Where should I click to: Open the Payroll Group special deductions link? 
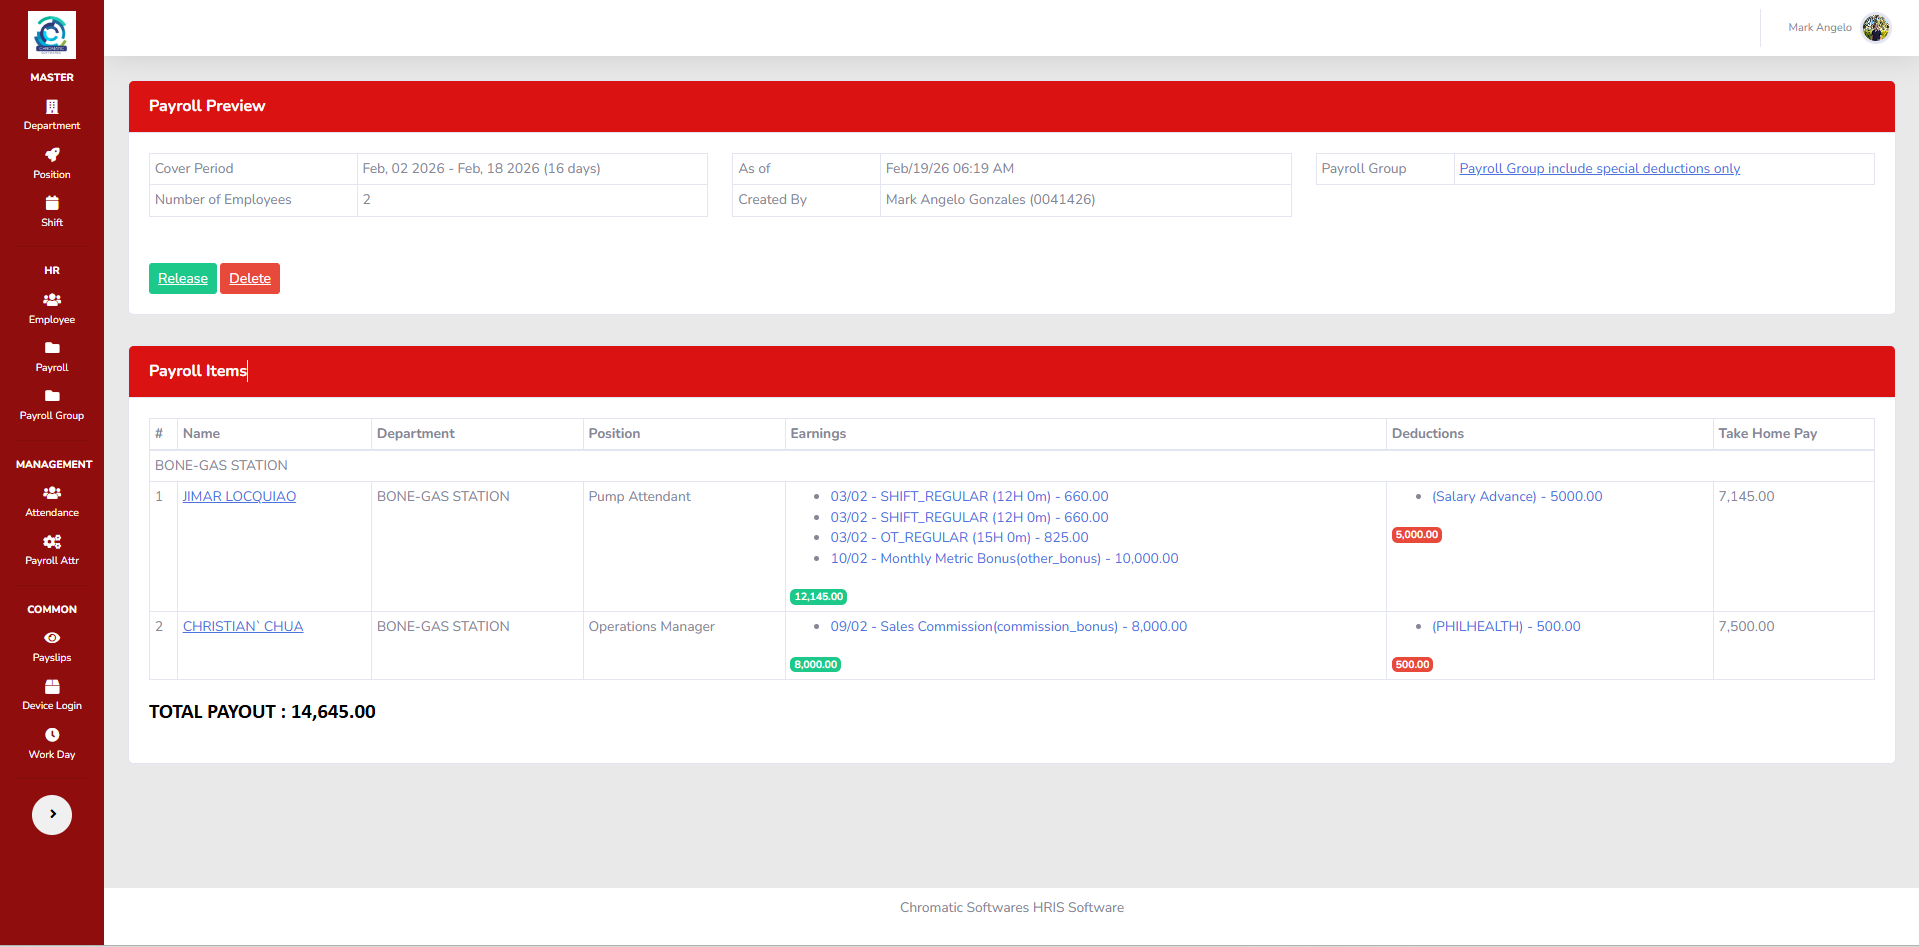(x=1599, y=169)
